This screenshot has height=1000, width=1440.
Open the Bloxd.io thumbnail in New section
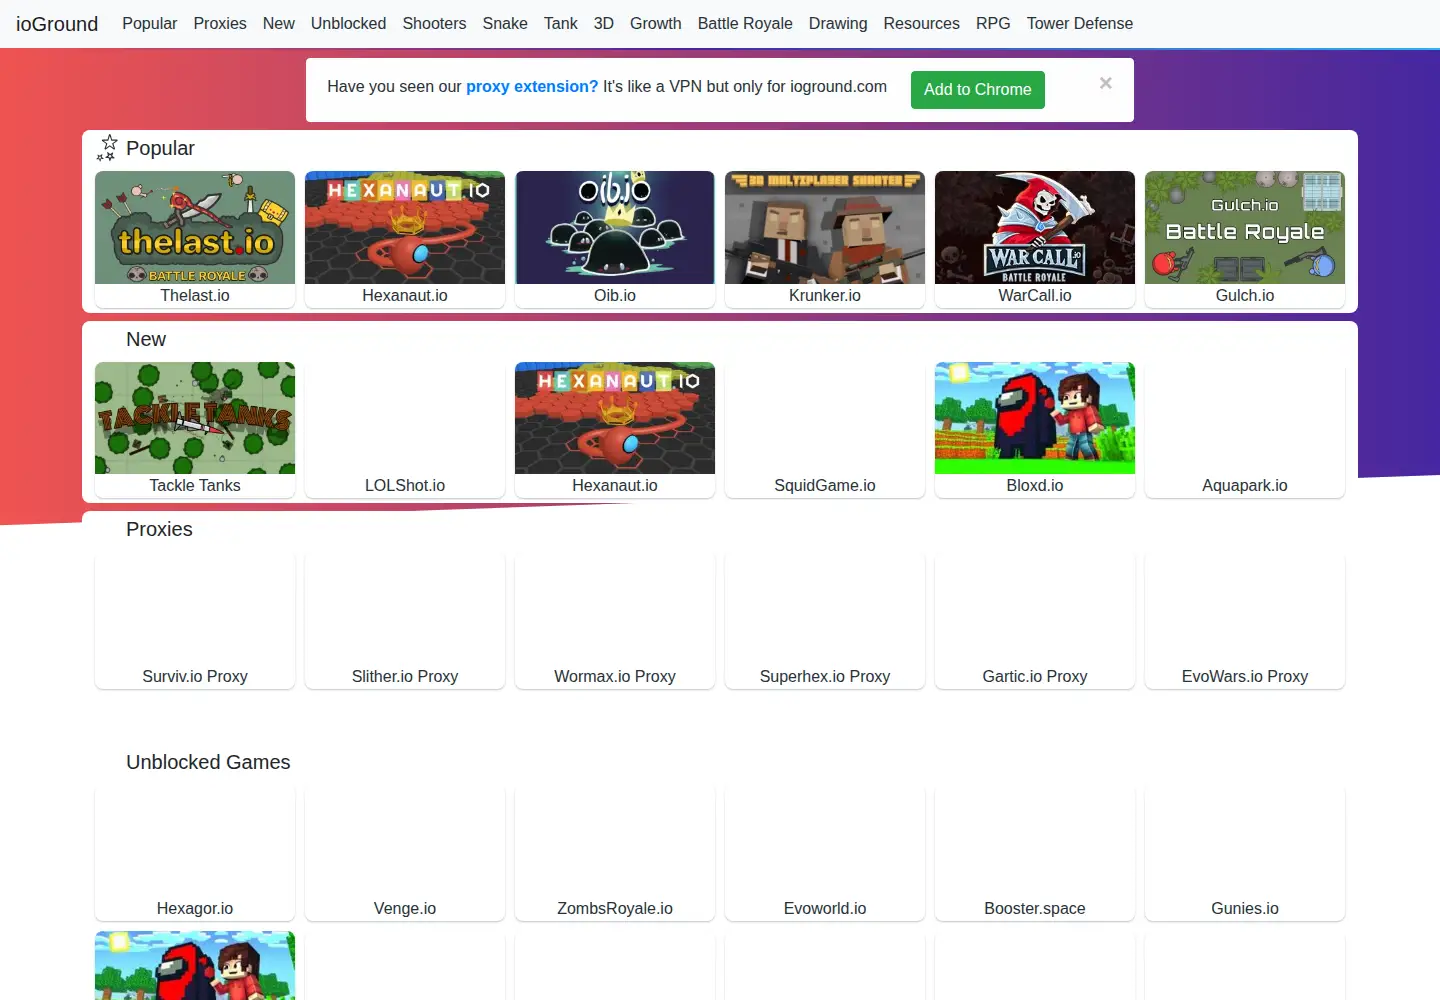click(x=1035, y=418)
